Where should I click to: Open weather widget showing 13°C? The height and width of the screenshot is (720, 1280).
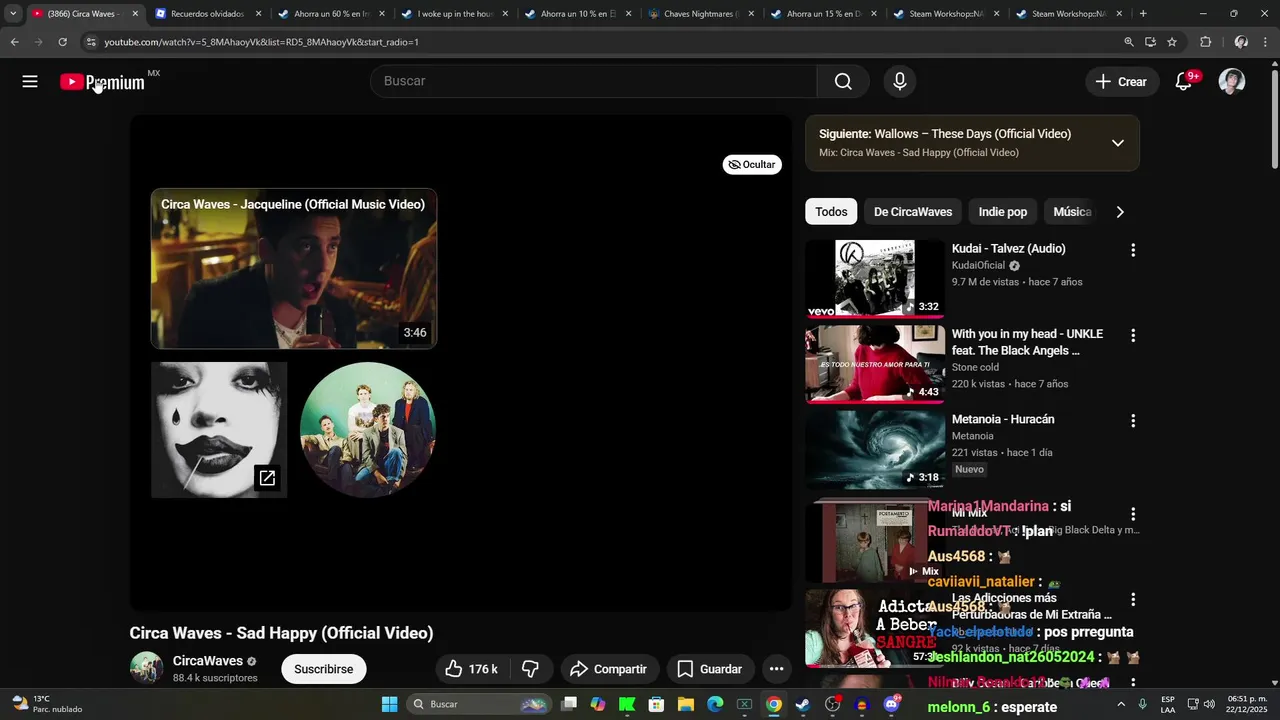(x=46, y=704)
